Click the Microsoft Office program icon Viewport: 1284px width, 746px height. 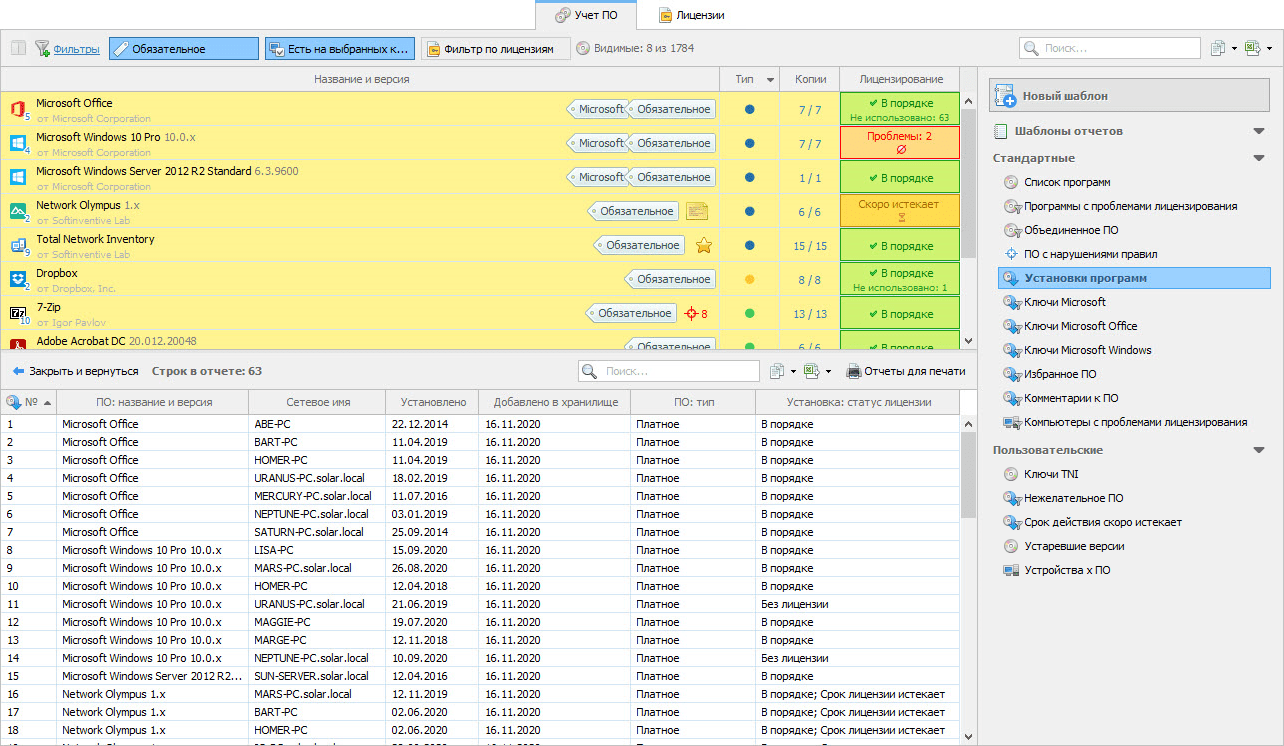pyautogui.click(x=18, y=109)
